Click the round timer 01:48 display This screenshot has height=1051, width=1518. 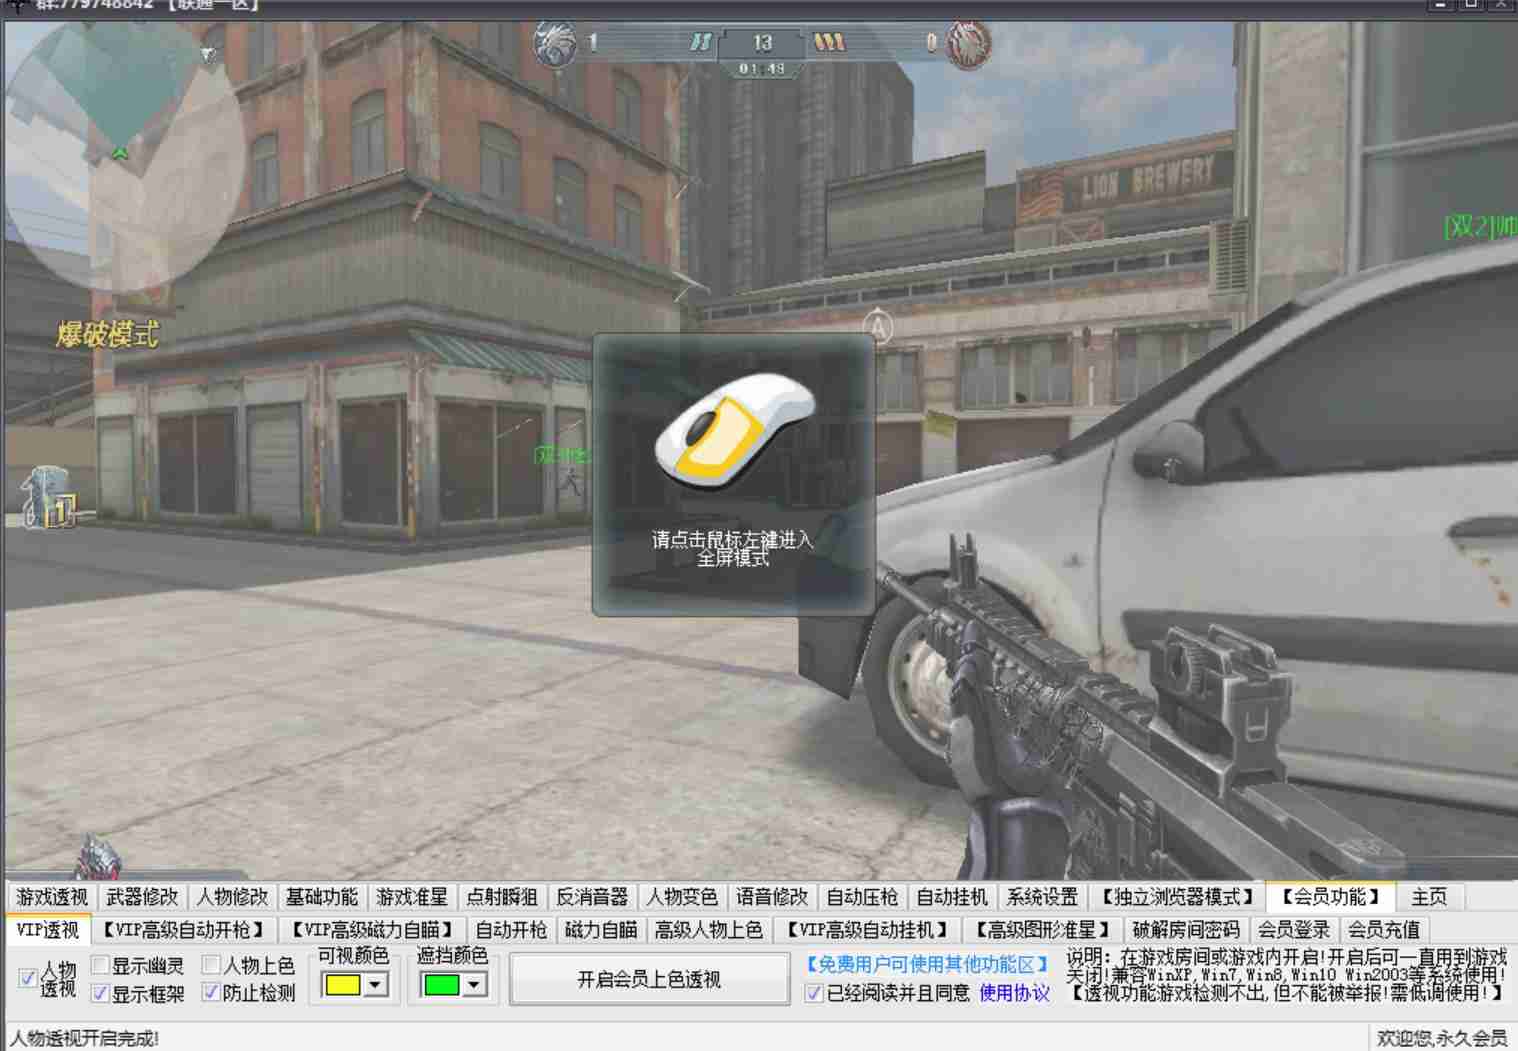(x=762, y=69)
